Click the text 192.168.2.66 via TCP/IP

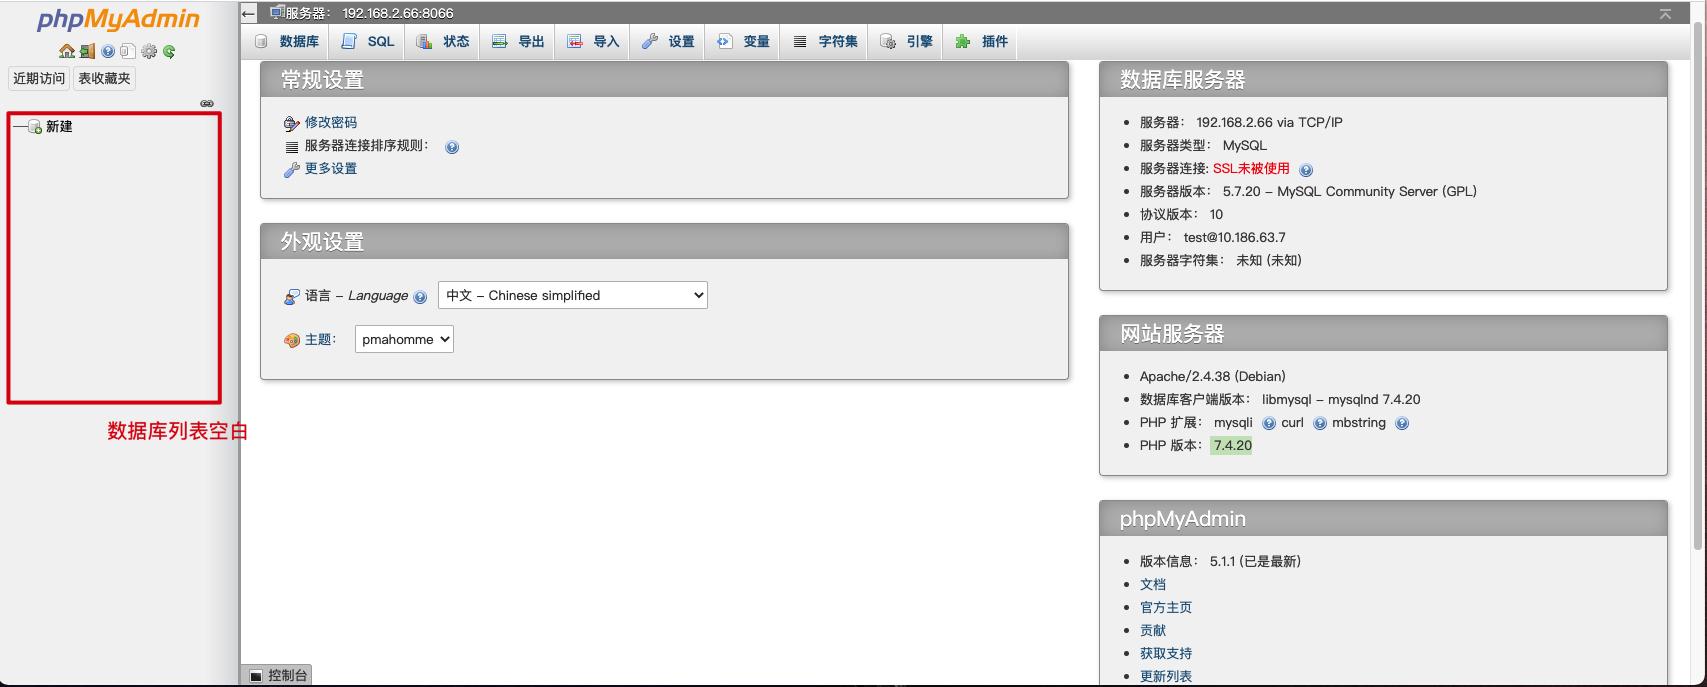(1269, 122)
